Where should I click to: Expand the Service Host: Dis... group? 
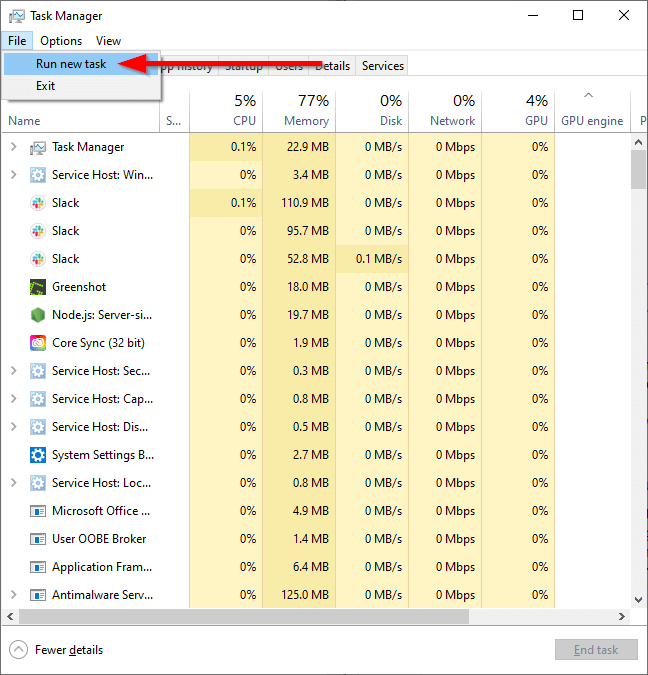tap(14, 427)
